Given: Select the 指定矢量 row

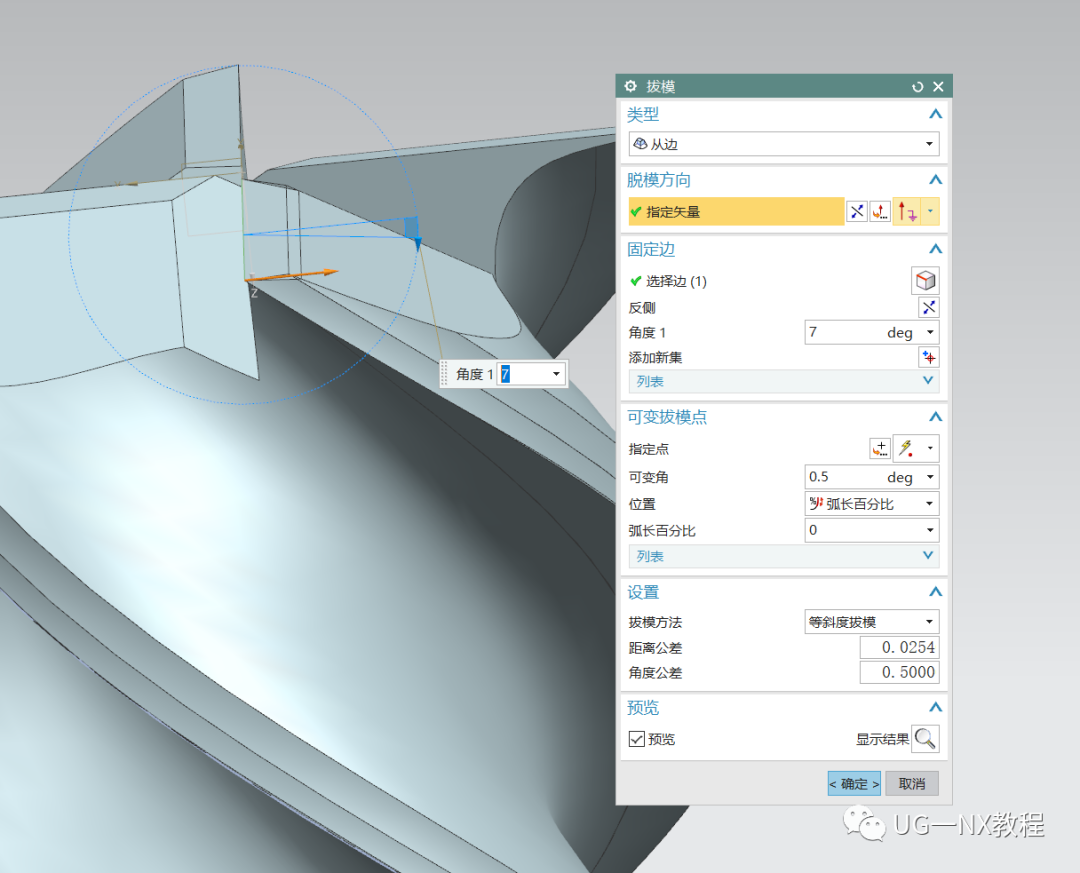Looking at the screenshot, I should pyautogui.click(x=736, y=212).
